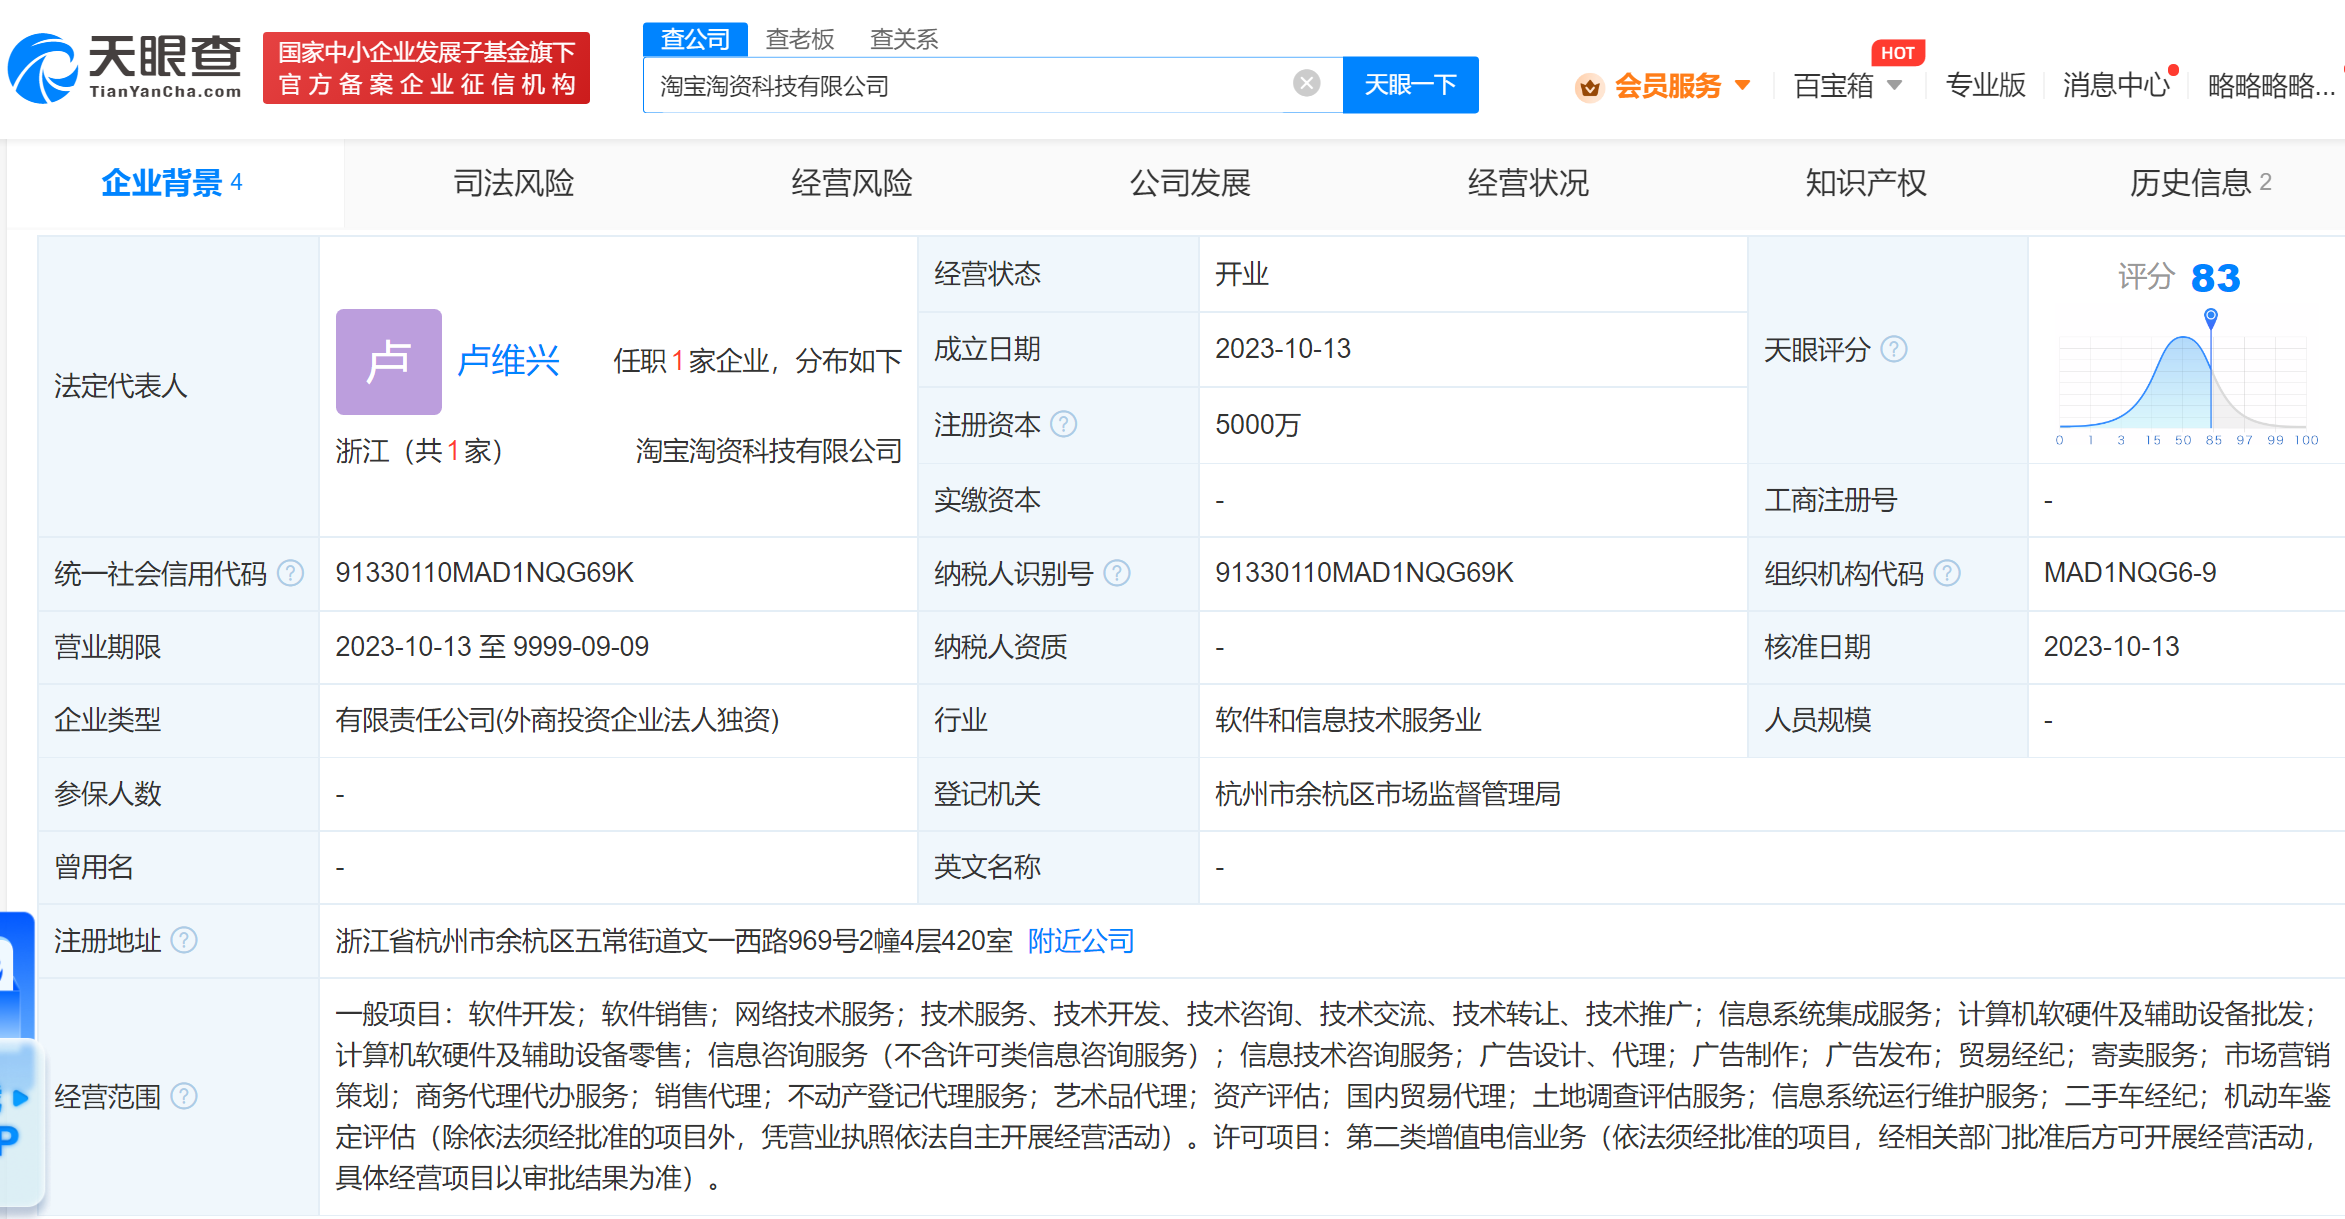Switch search mode to 查关系
The height and width of the screenshot is (1219, 2345).
click(x=903, y=39)
